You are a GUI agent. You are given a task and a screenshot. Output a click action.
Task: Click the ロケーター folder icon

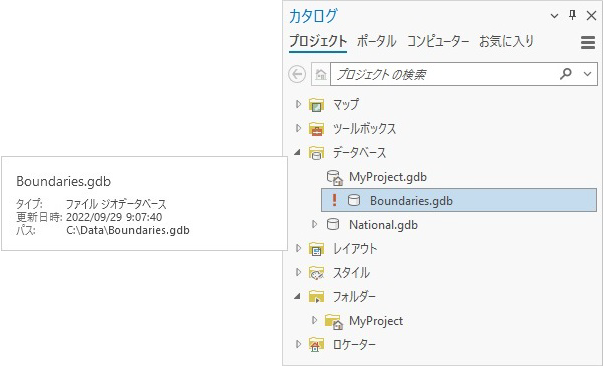pos(316,345)
